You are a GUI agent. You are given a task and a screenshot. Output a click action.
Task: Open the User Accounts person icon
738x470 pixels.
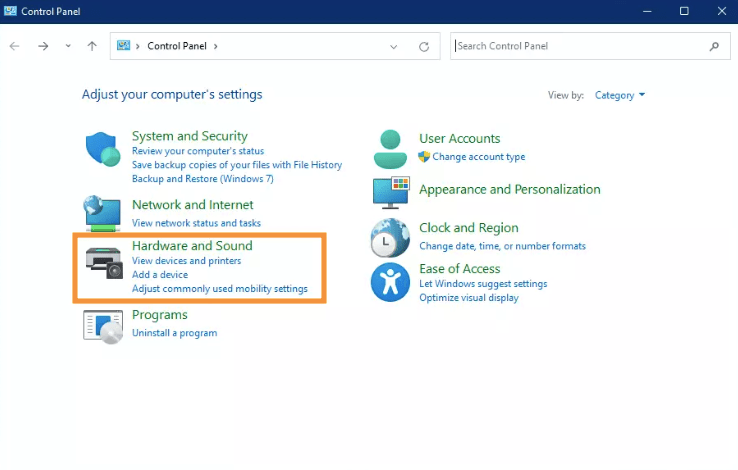tap(390, 150)
